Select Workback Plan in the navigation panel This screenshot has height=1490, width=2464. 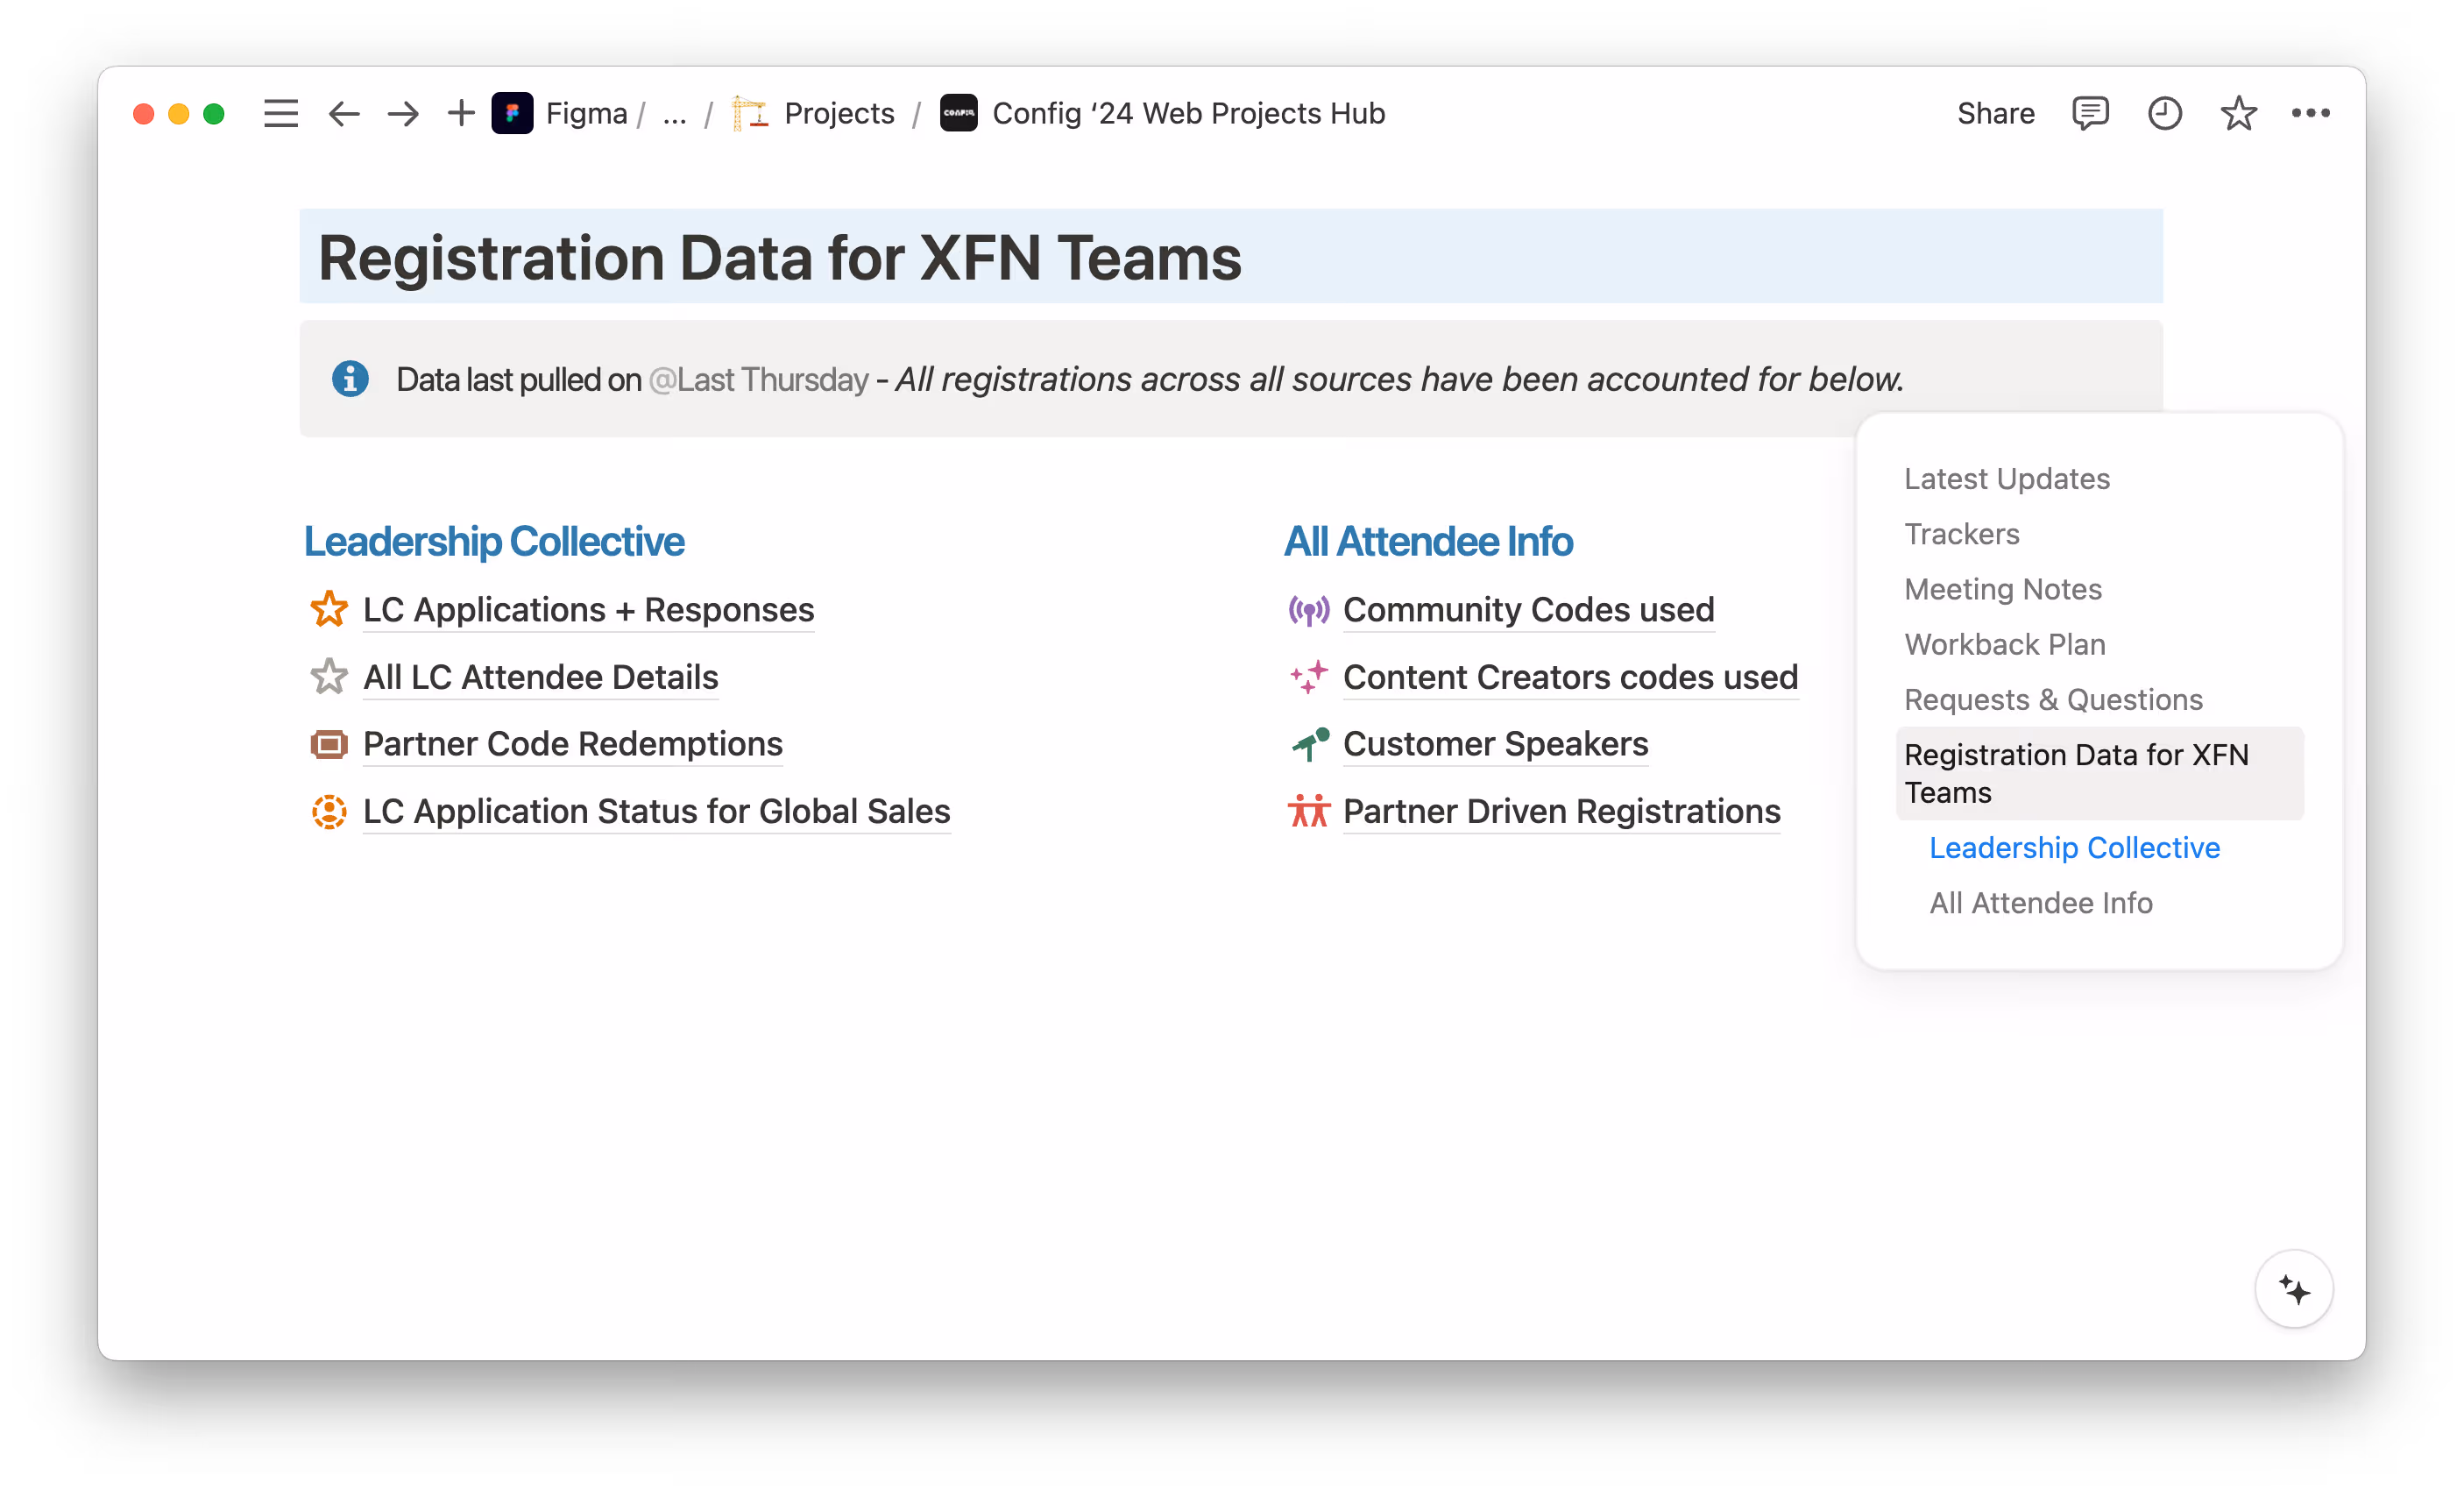(x=2005, y=644)
